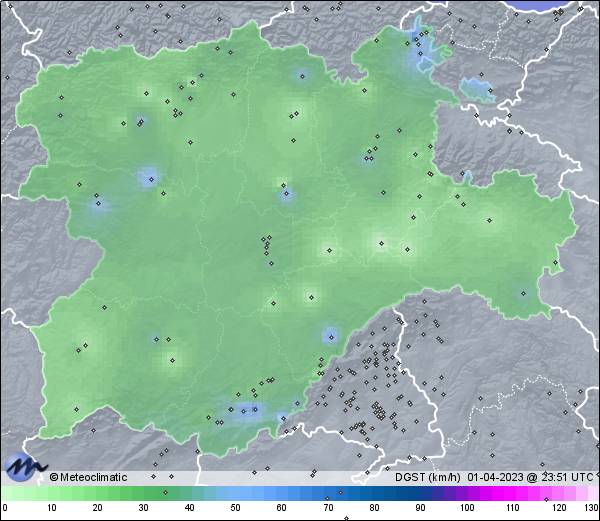Click the 50 value on wind scale
Viewport: 600px width, 521px height.
[x=235, y=508]
